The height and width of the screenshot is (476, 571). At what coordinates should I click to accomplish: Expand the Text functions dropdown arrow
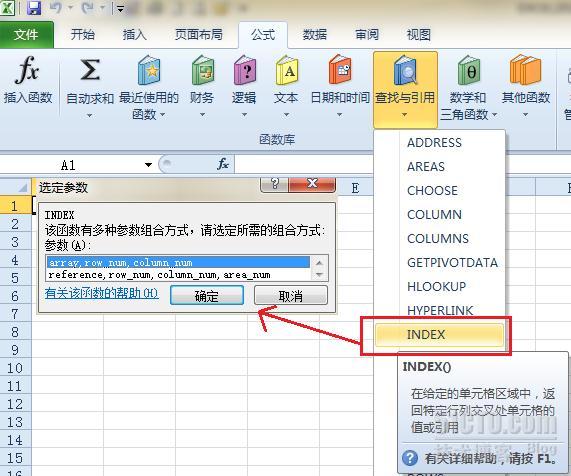(x=287, y=115)
